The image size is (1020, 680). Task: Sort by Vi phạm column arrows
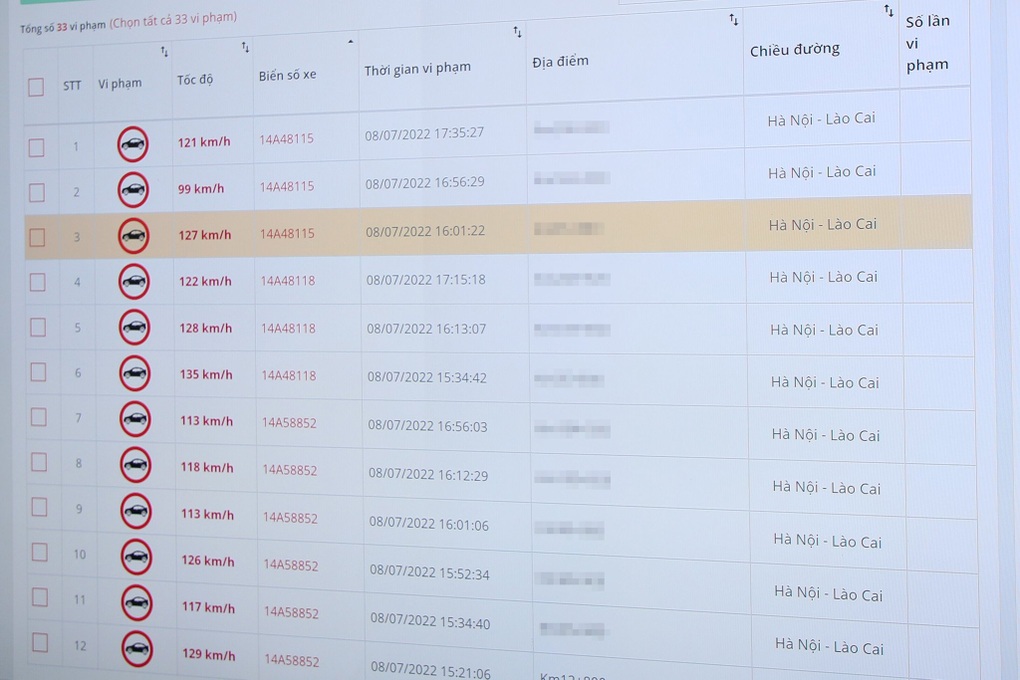pyautogui.click(x=165, y=52)
